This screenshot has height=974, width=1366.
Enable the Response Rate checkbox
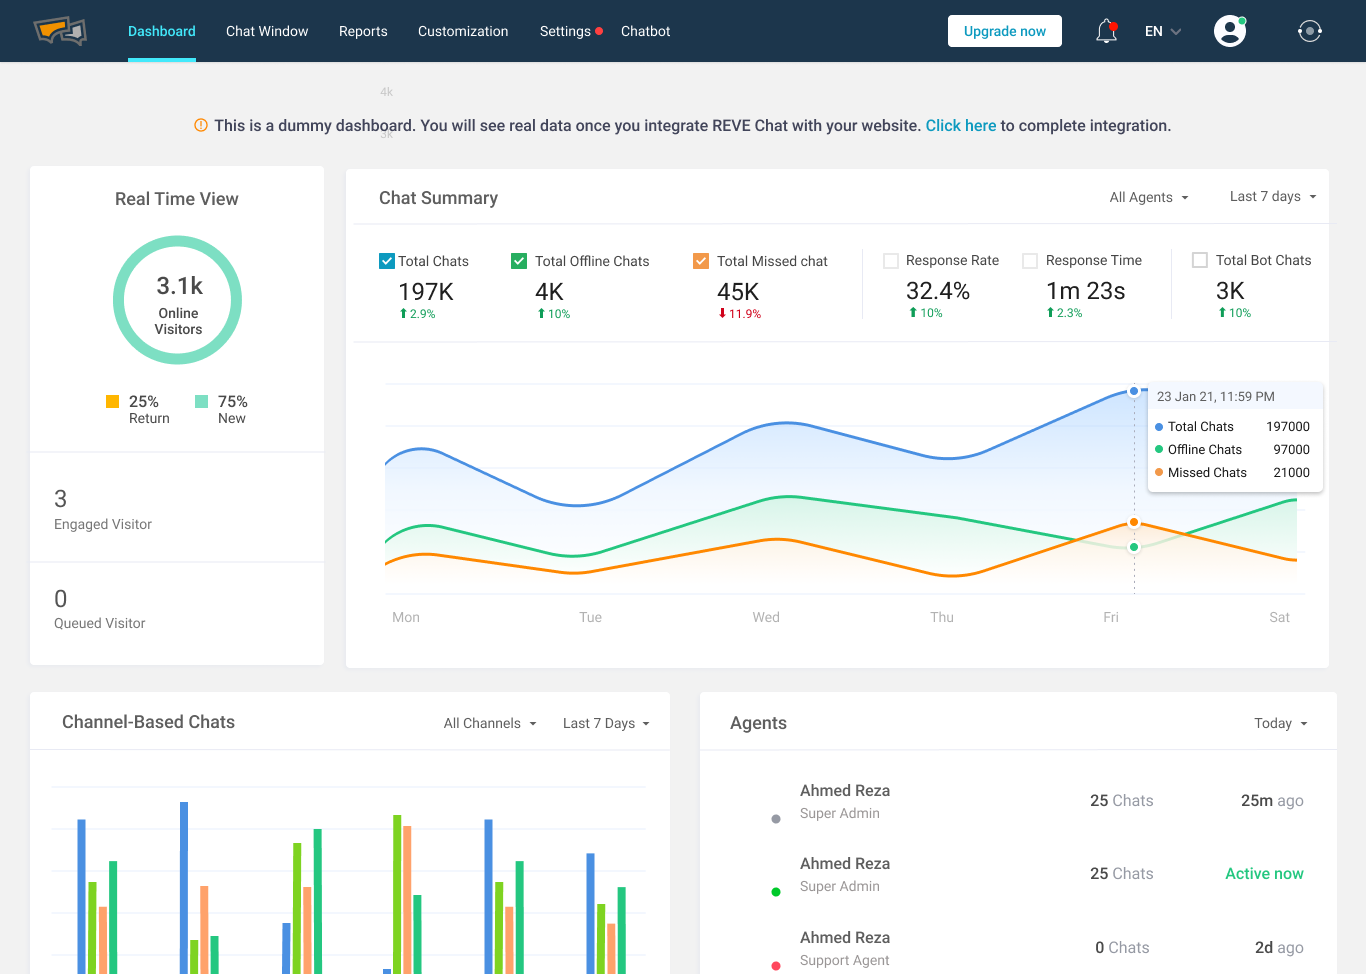coord(891,261)
